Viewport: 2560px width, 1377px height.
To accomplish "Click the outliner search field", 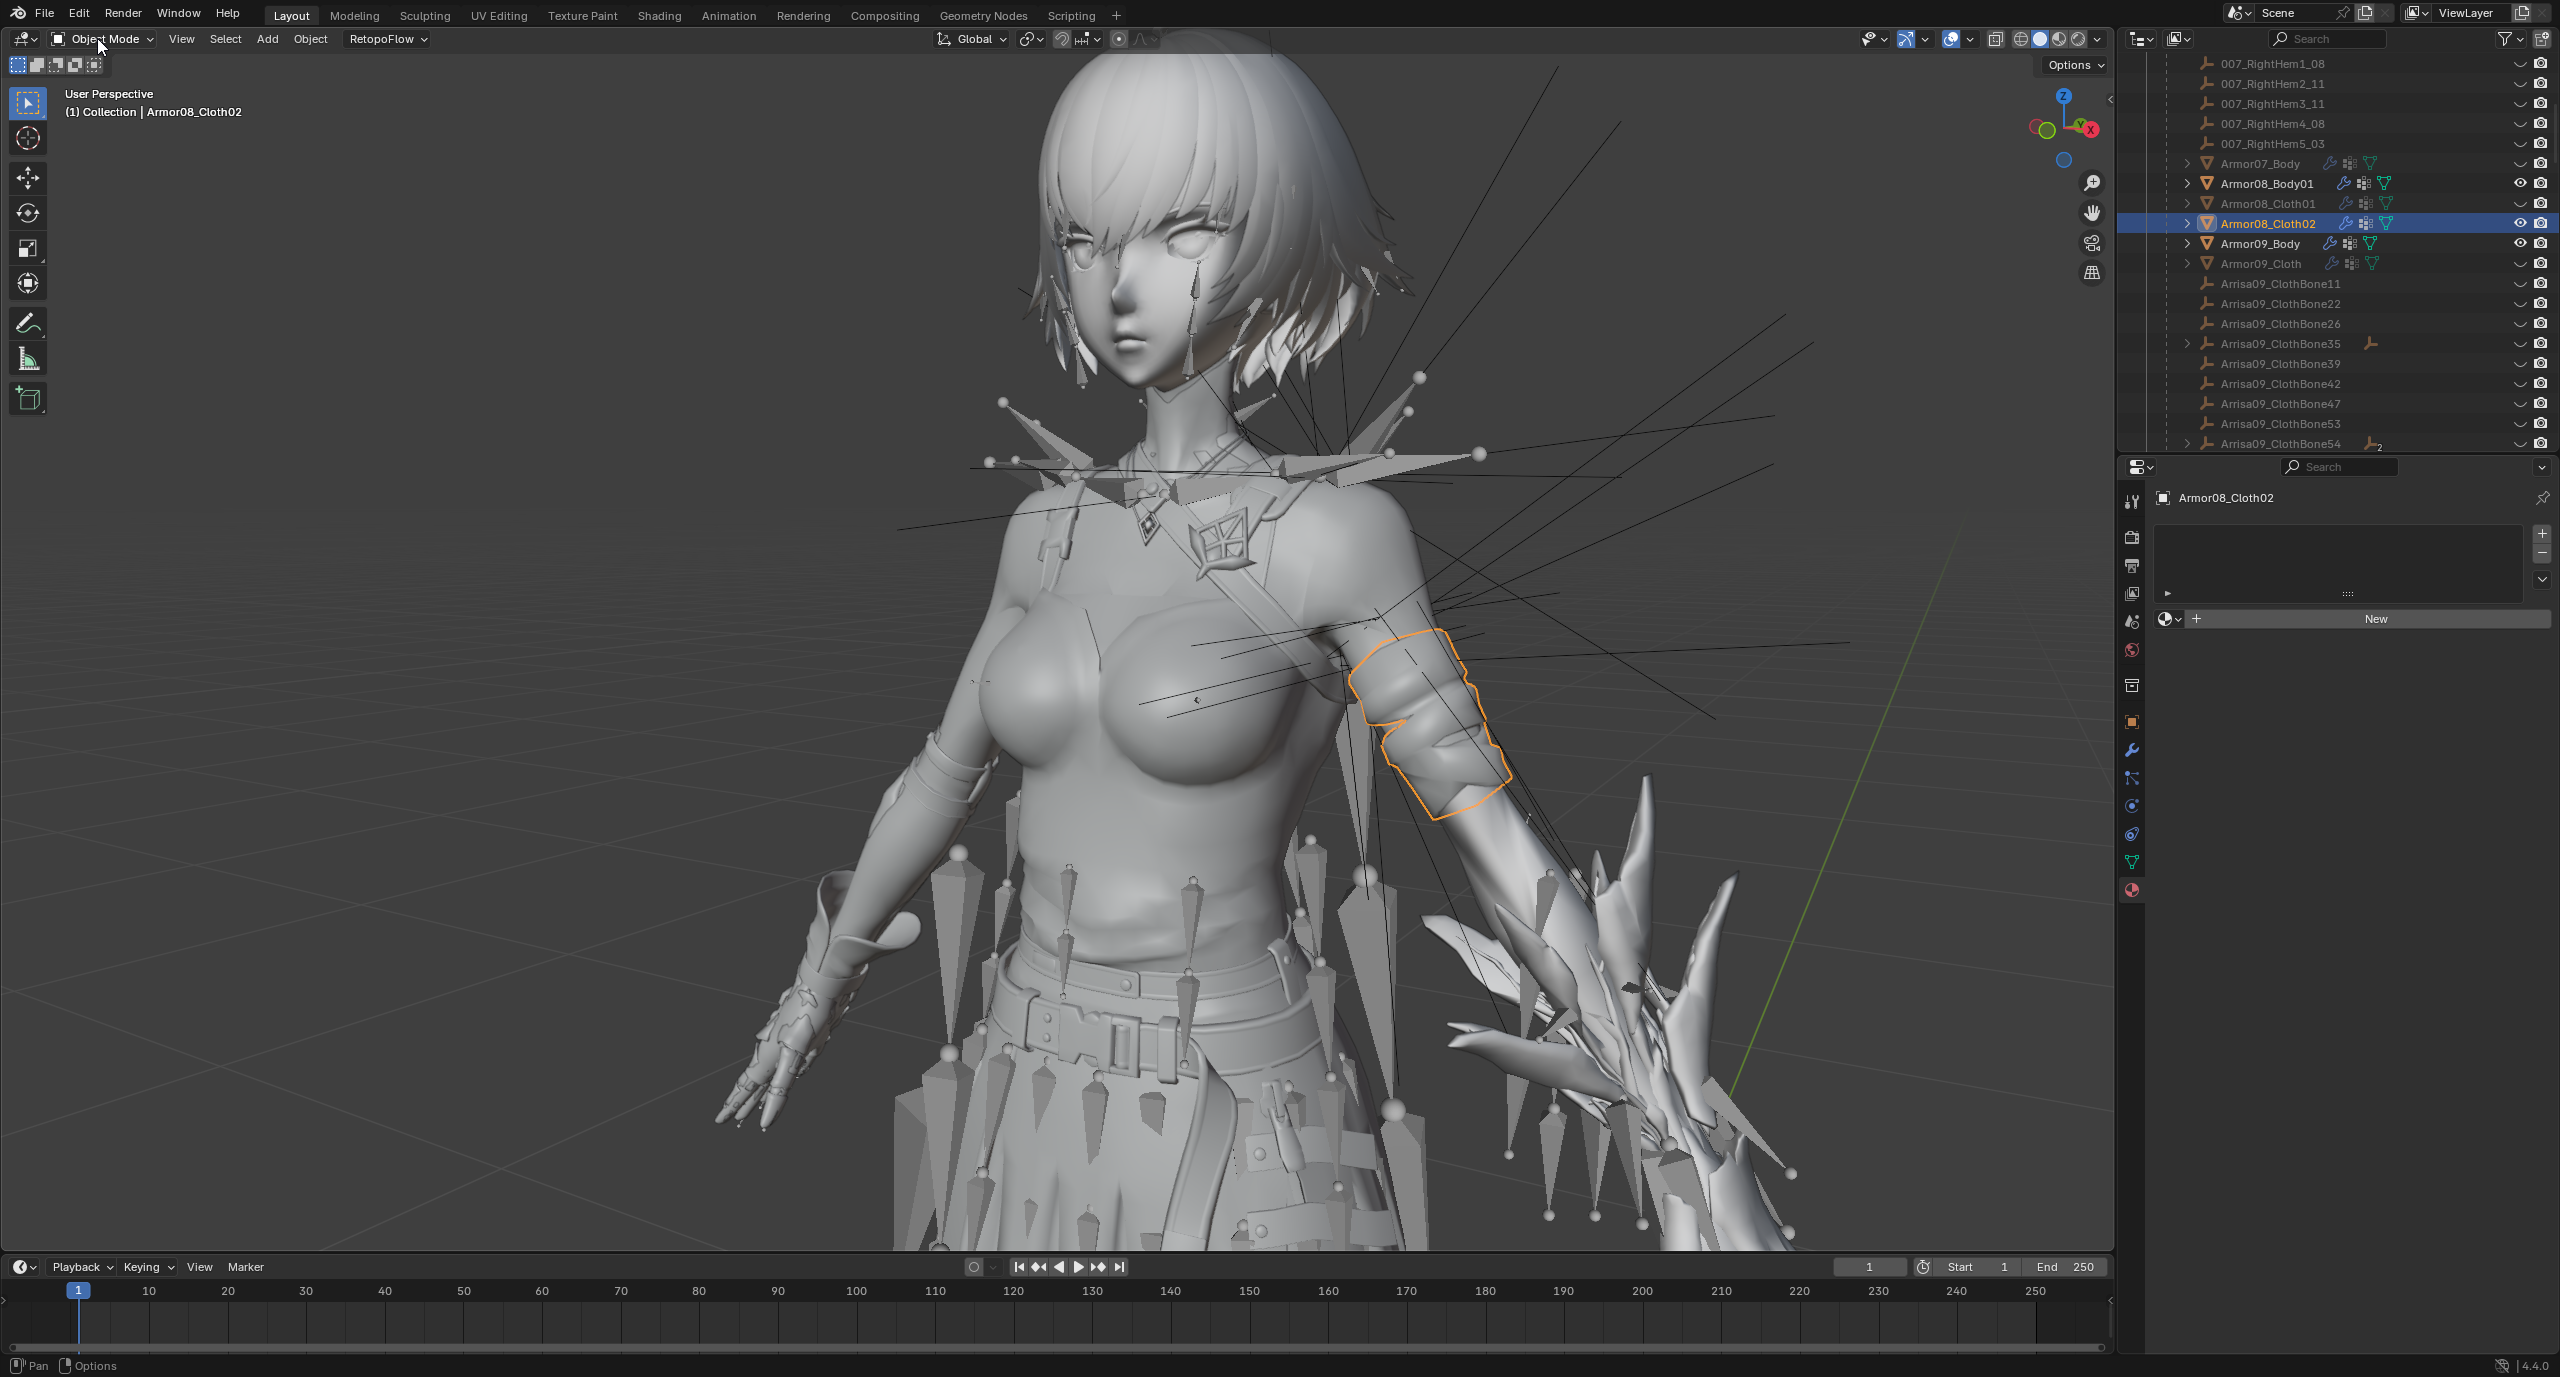I will coord(2327,39).
